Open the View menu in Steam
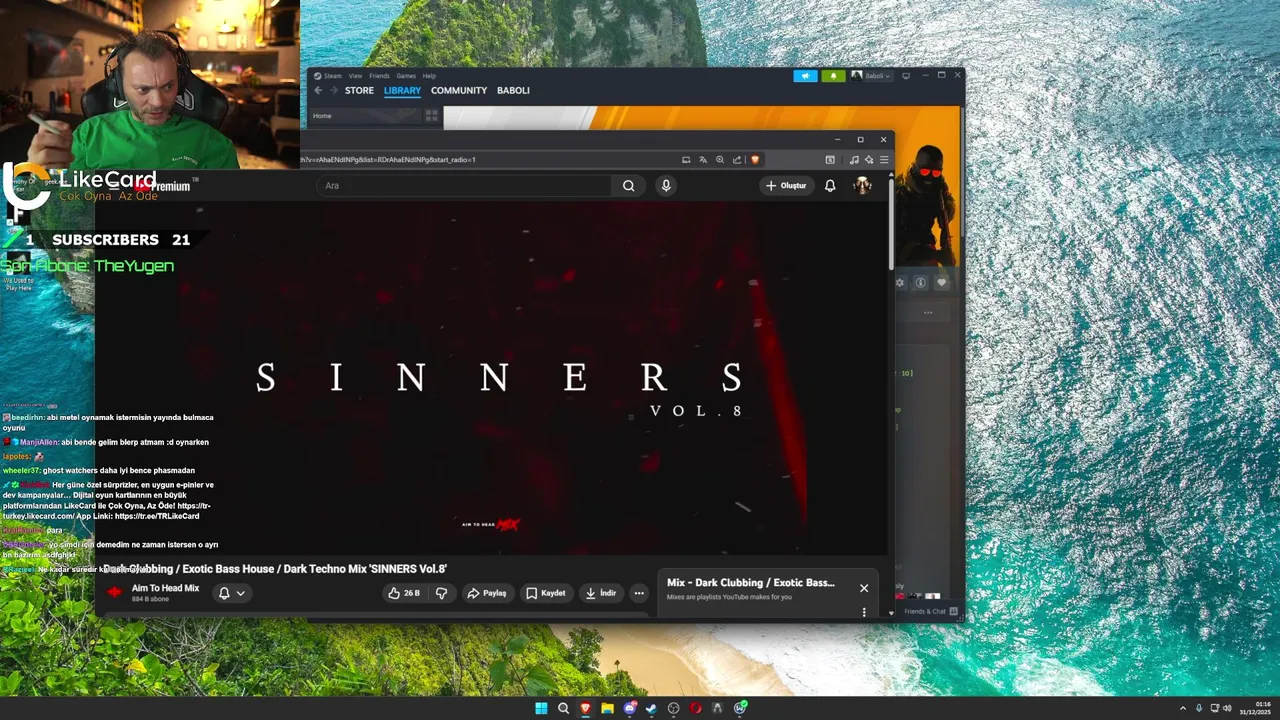1280x720 pixels. click(x=355, y=76)
